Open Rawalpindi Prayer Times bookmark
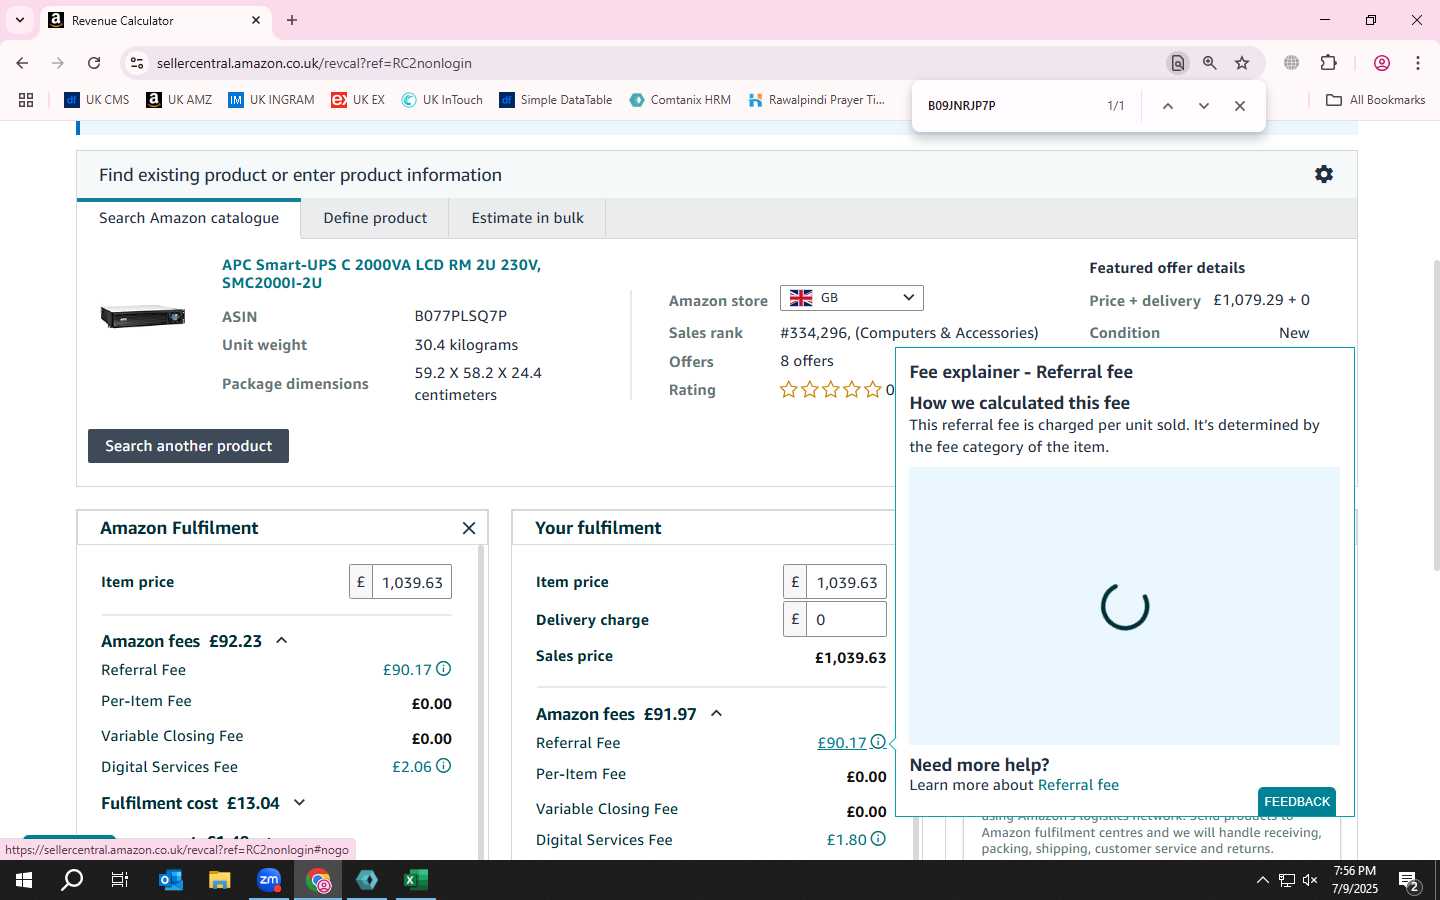 tap(817, 100)
